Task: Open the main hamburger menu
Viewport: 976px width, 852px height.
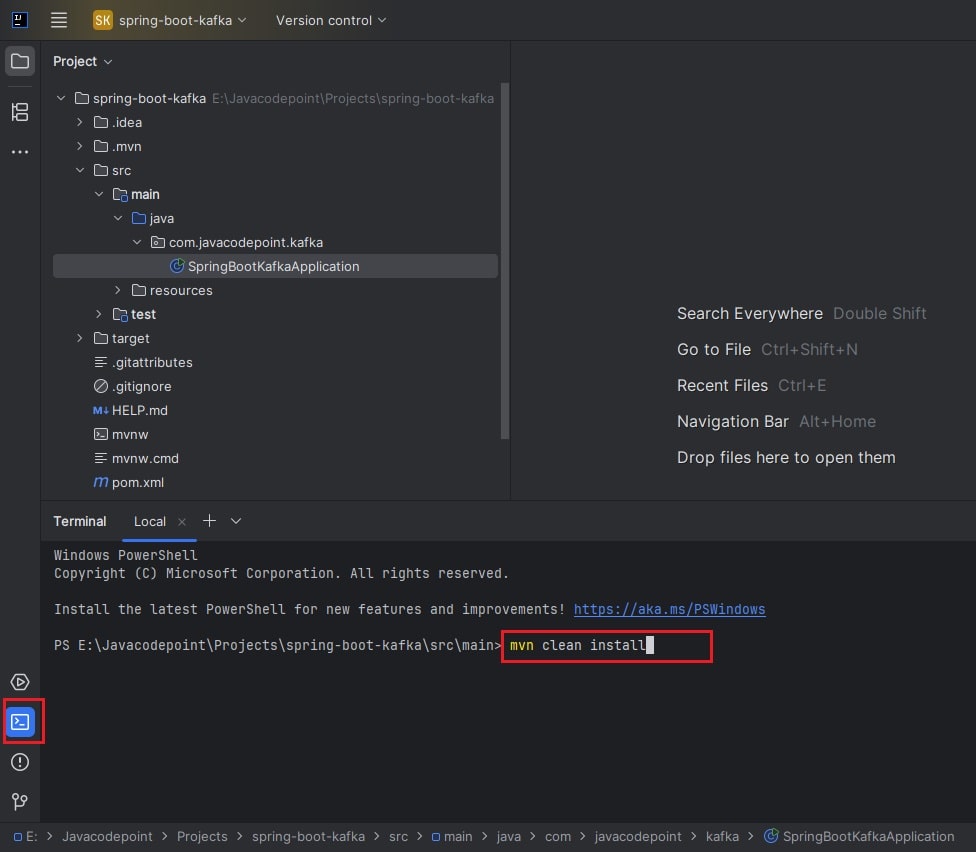Action: (x=59, y=20)
